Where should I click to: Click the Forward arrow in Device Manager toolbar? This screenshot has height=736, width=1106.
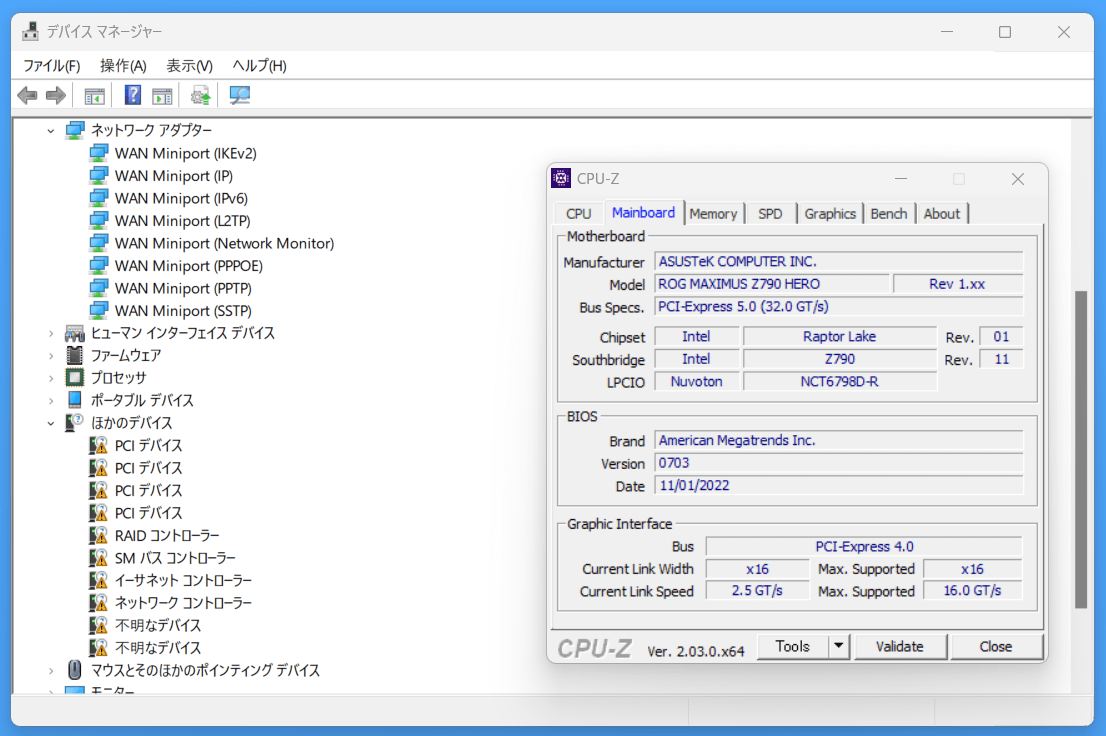(56, 95)
